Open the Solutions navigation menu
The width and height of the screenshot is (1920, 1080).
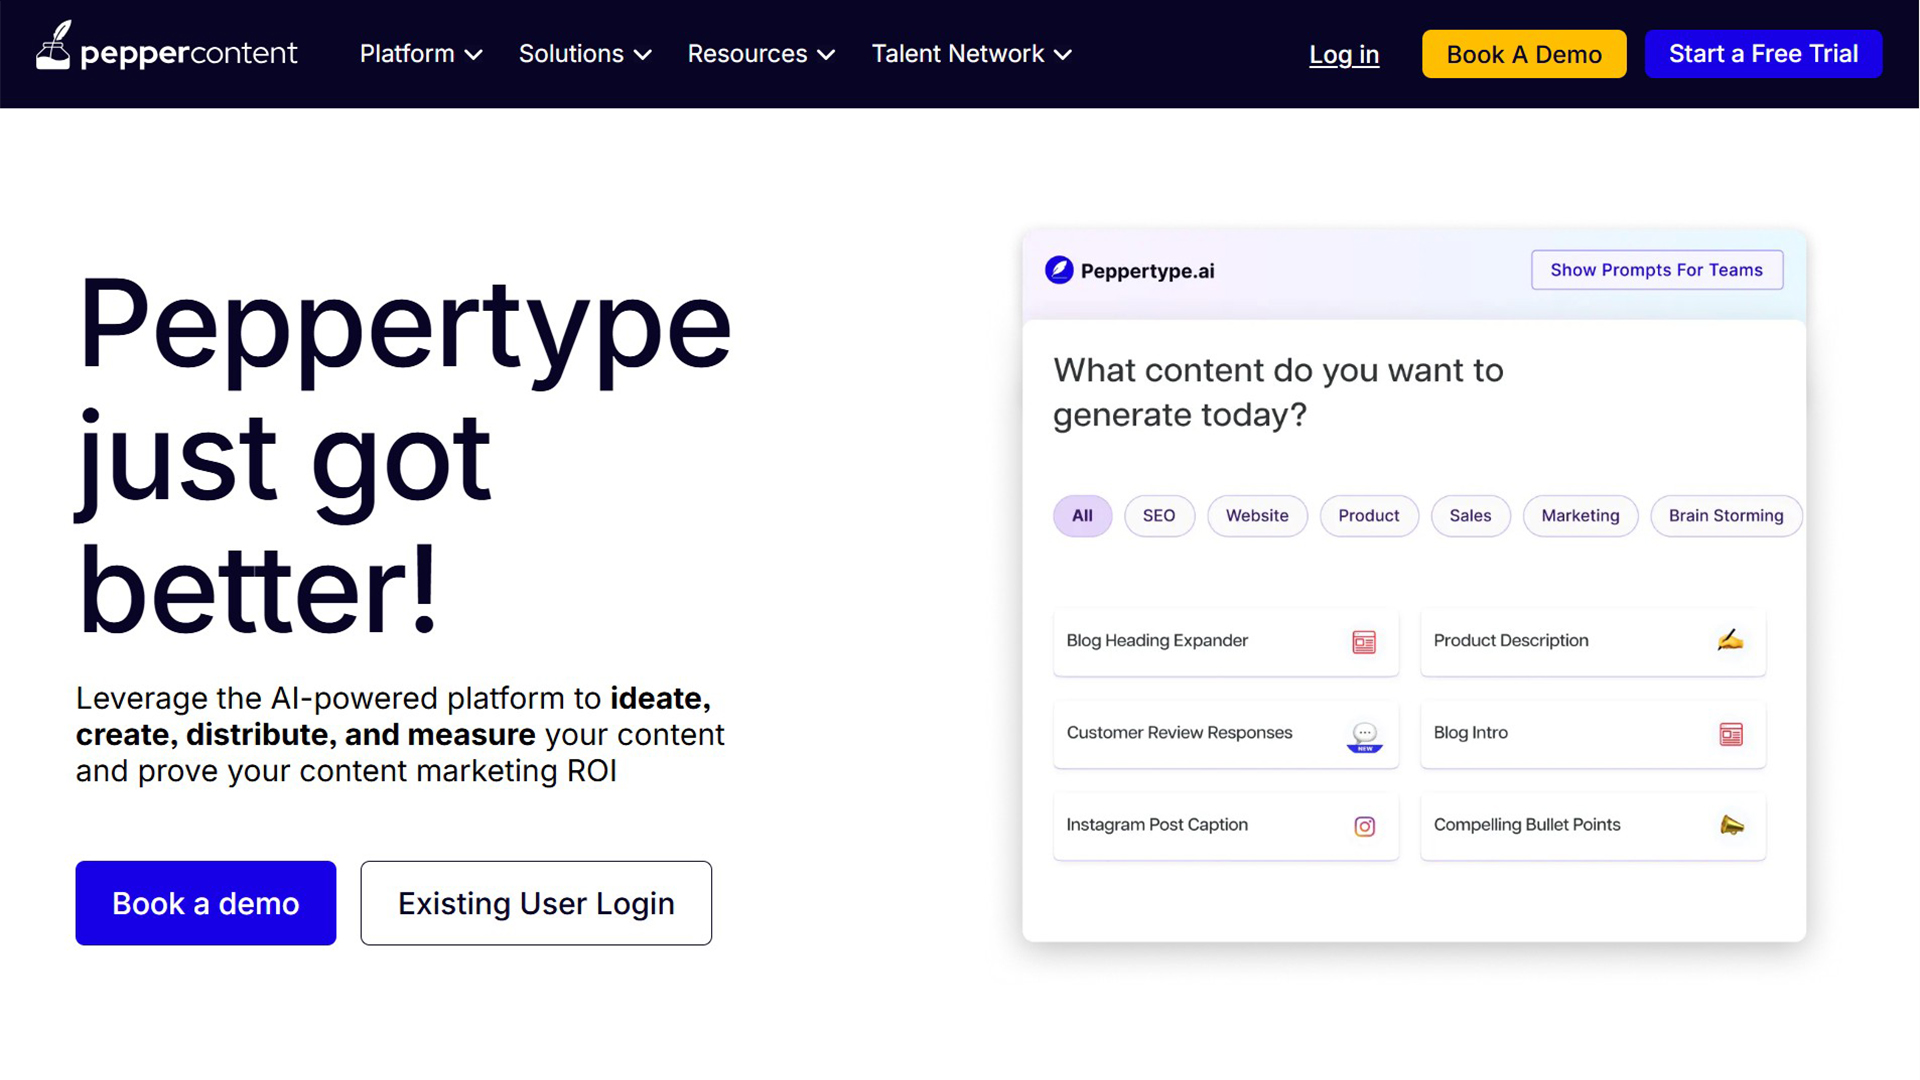click(x=585, y=54)
